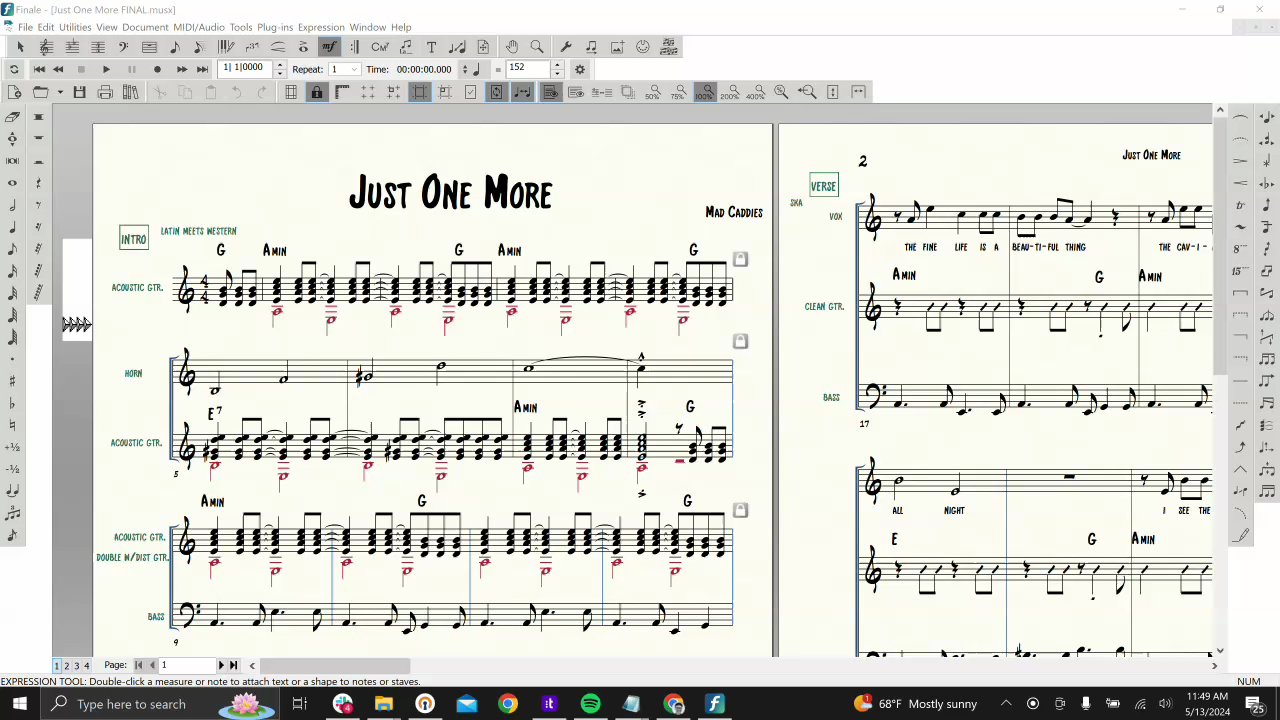Jump to the last page
The image size is (1280, 720).
point(234,665)
